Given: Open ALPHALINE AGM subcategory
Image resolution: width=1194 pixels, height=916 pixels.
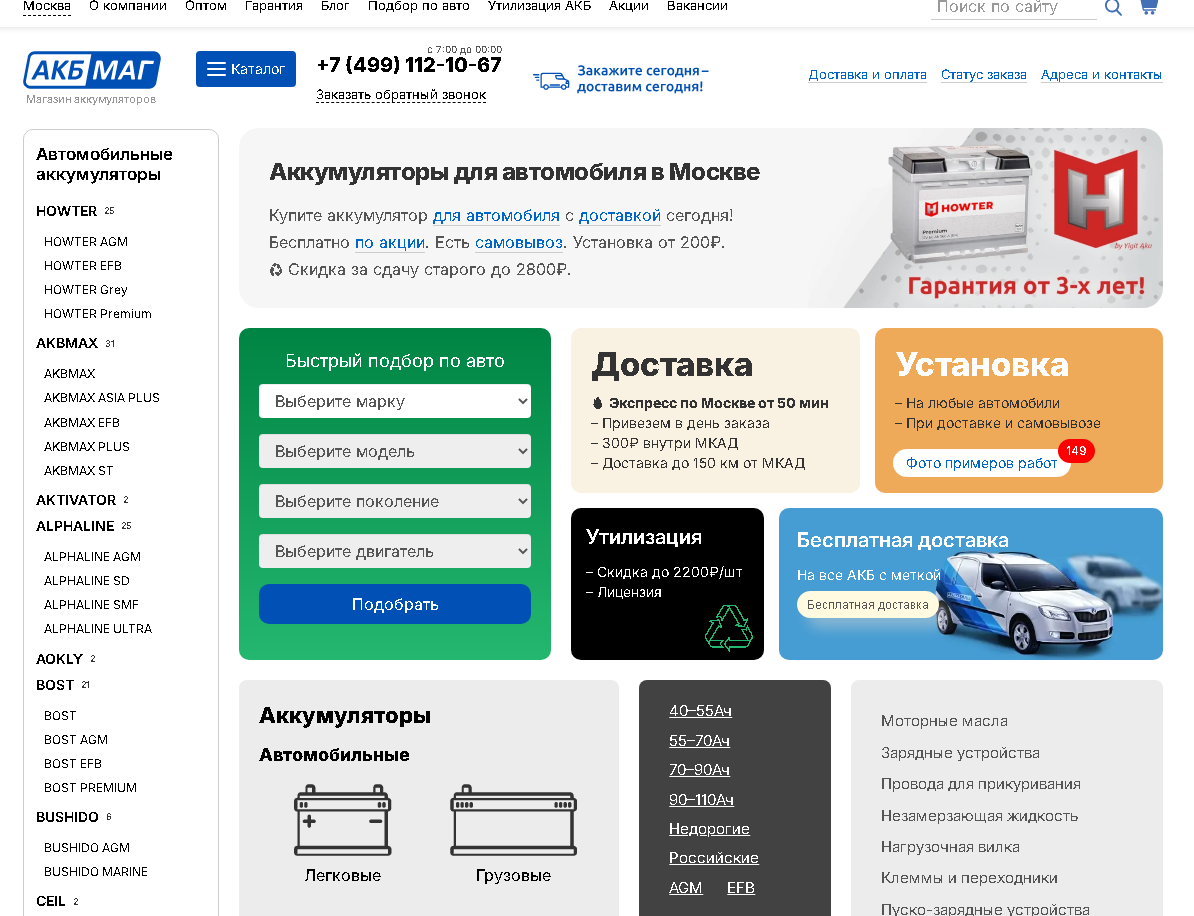Looking at the screenshot, I should (92, 557).
